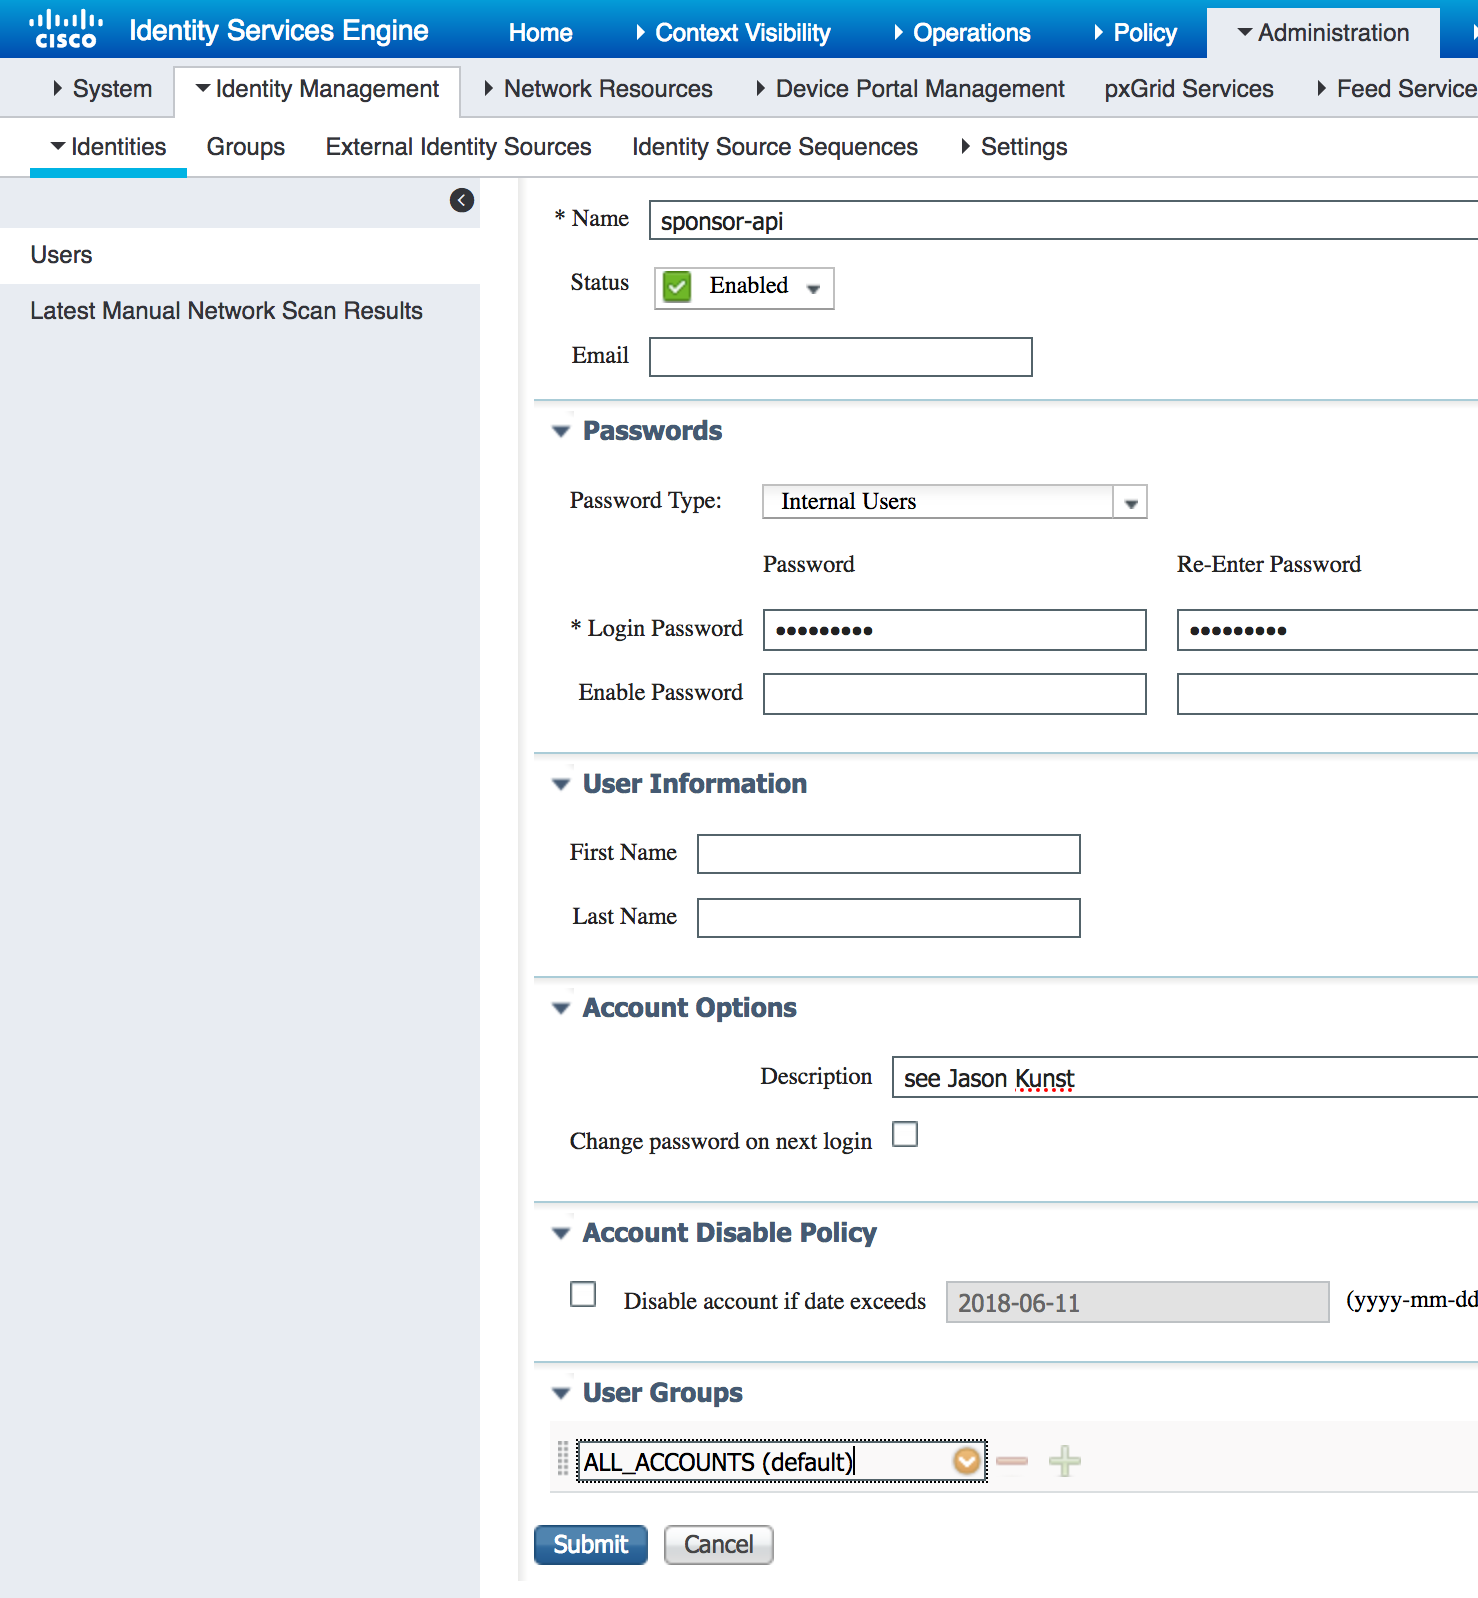Expand the Settings tab
Screen dimensions: 1478x1598
coord(1014,147)
